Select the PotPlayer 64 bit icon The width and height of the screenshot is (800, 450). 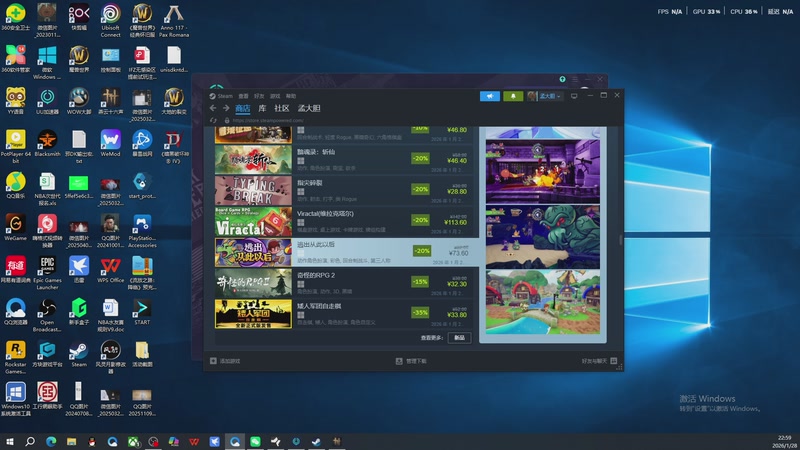pyautogui.click(x=15, y=146)
